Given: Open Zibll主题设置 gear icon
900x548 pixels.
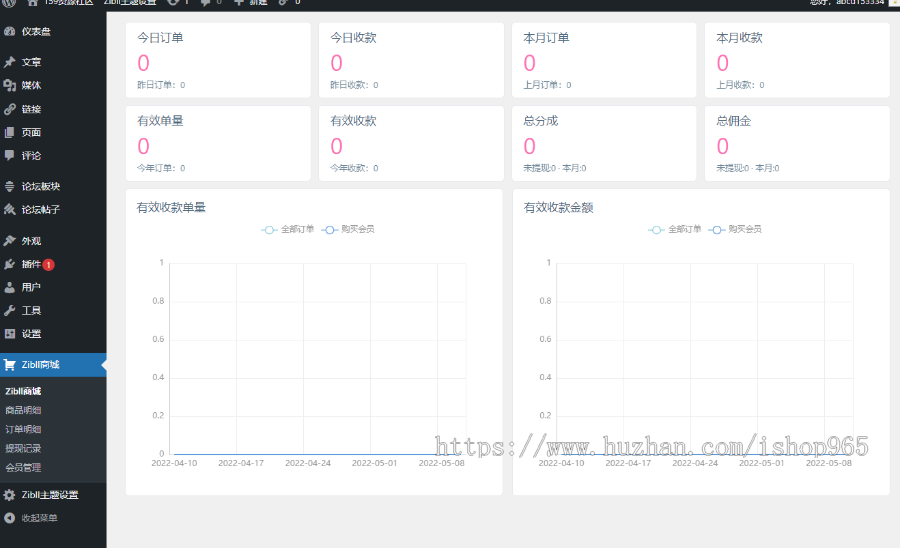Looking at the screenshot, I should point(9,495).
